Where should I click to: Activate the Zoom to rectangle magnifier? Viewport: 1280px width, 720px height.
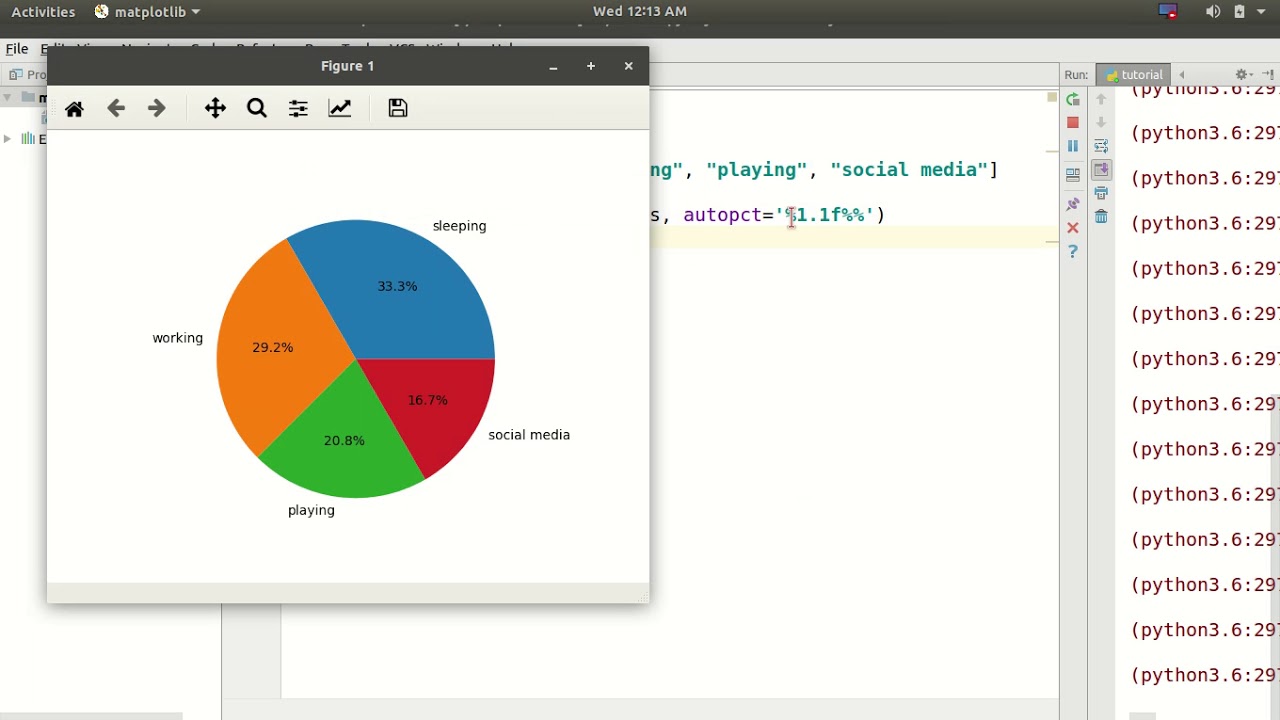(x=257, y=108)
